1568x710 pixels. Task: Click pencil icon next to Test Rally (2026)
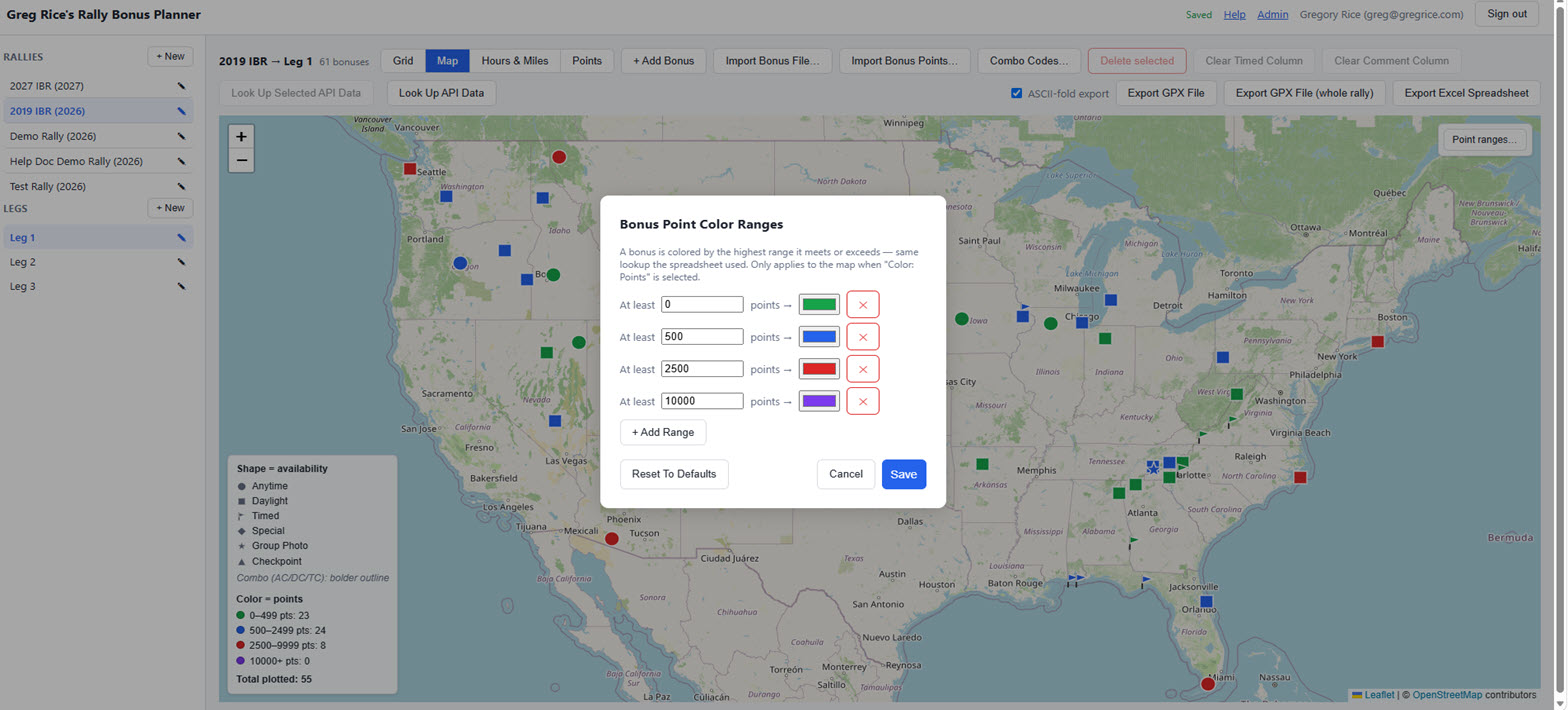[x=181, y=187]
